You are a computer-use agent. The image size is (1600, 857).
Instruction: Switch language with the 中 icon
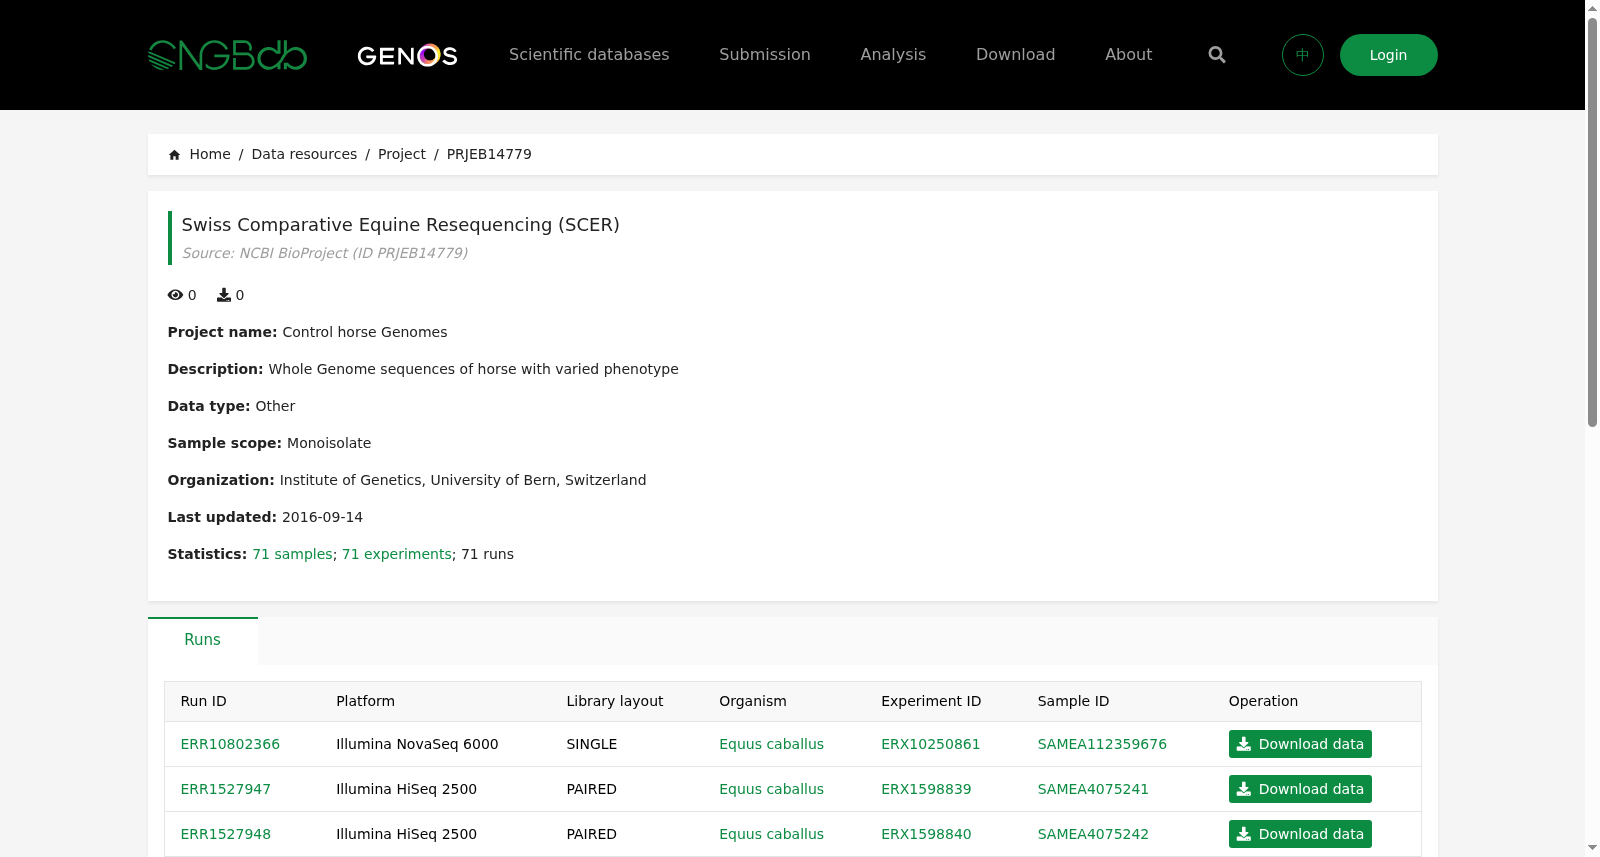tap(1303, 55)
